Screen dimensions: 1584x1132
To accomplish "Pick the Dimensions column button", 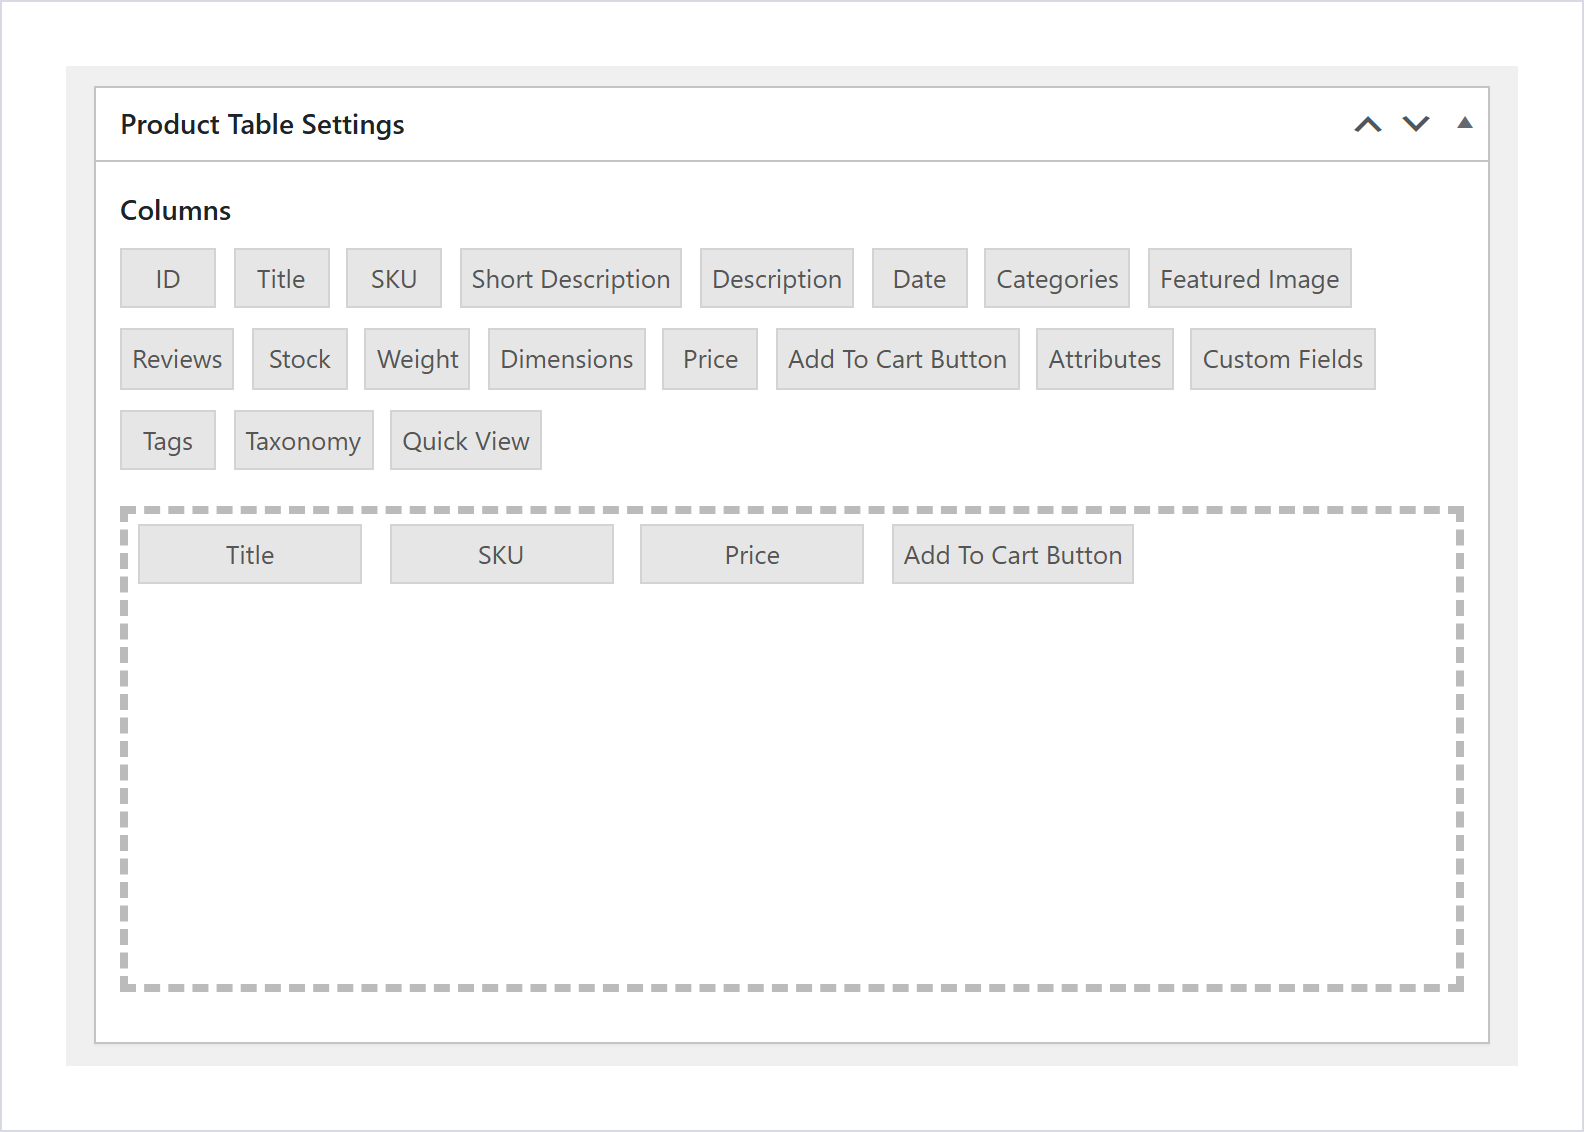I will pos(567,359).
